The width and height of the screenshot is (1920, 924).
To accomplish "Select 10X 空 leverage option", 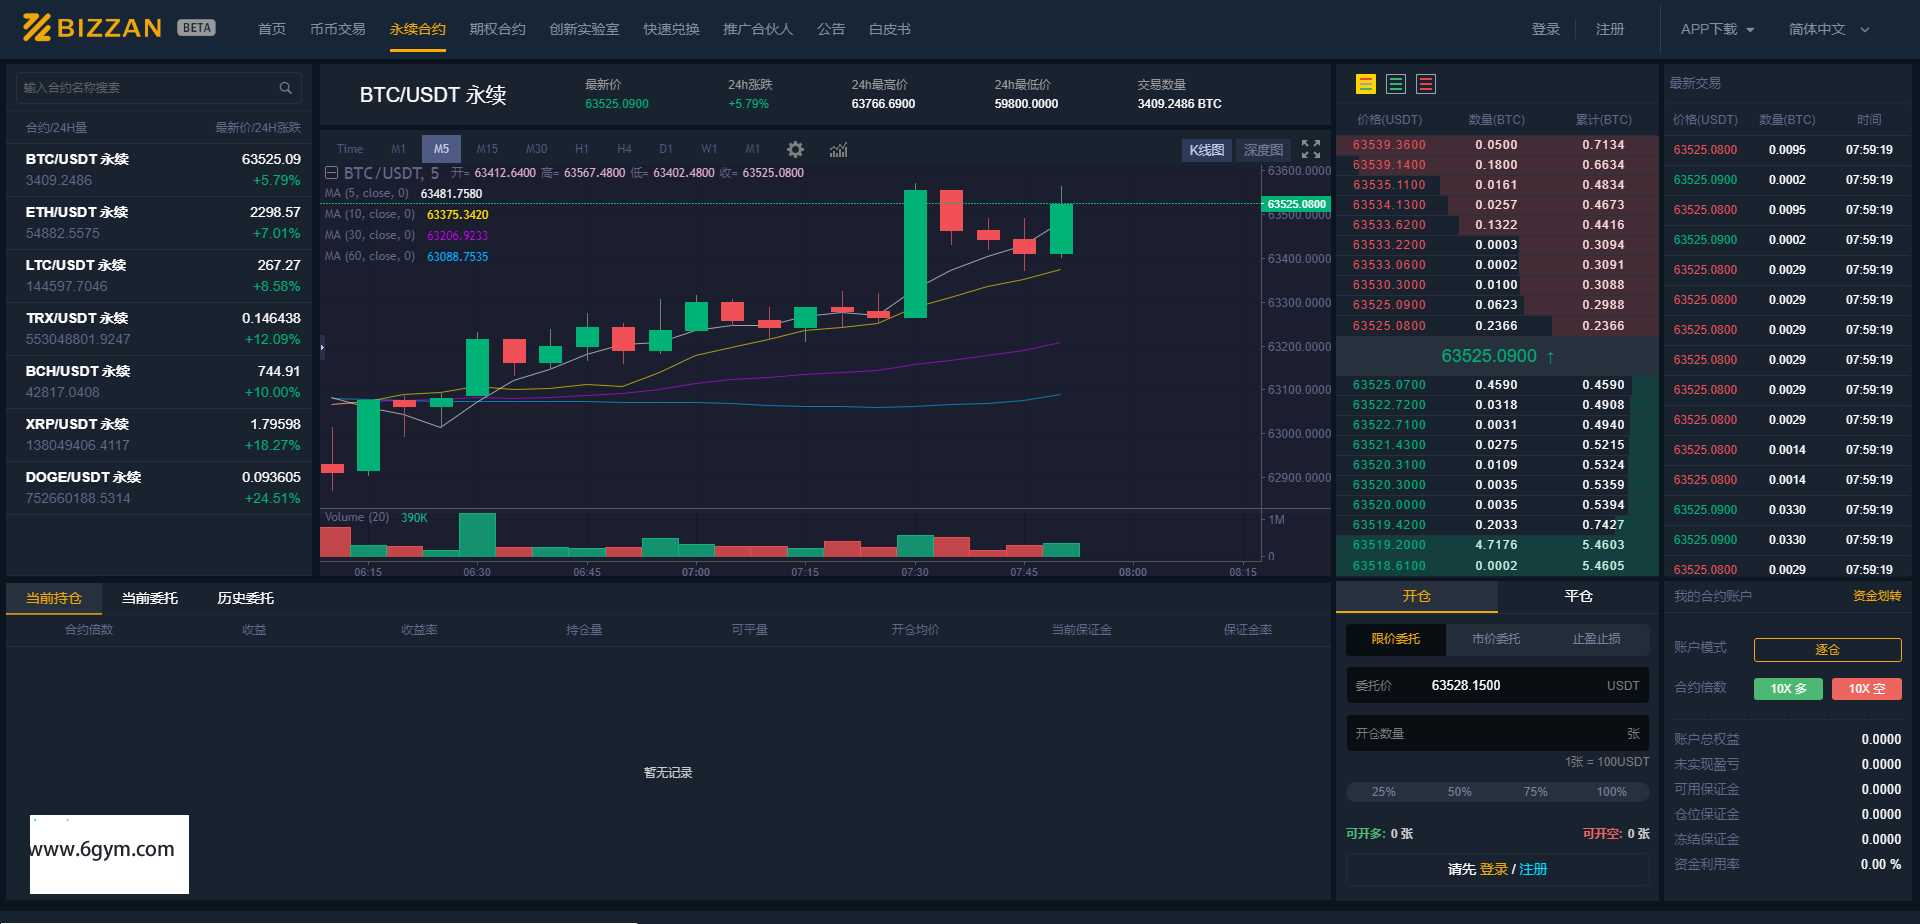I will (x=1866, y=689).
